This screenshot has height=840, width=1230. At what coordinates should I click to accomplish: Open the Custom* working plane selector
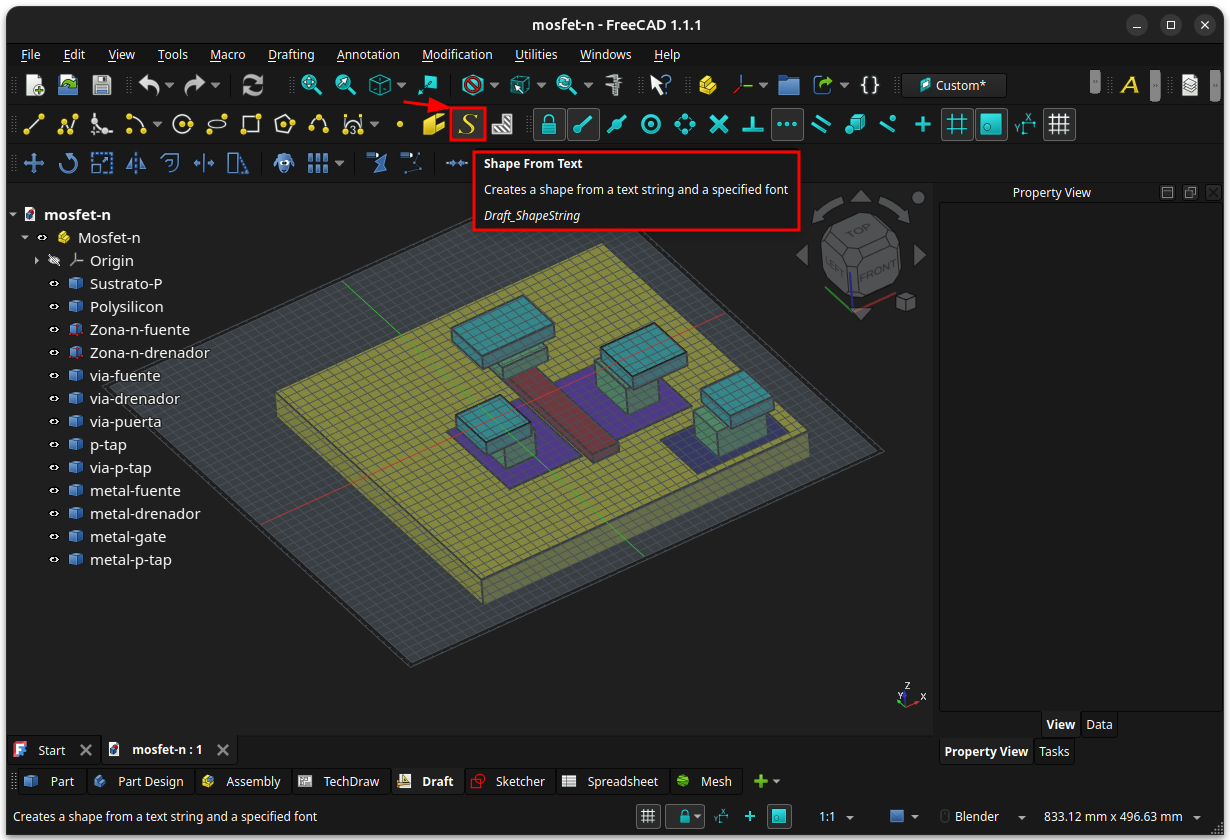click(954, 86)
